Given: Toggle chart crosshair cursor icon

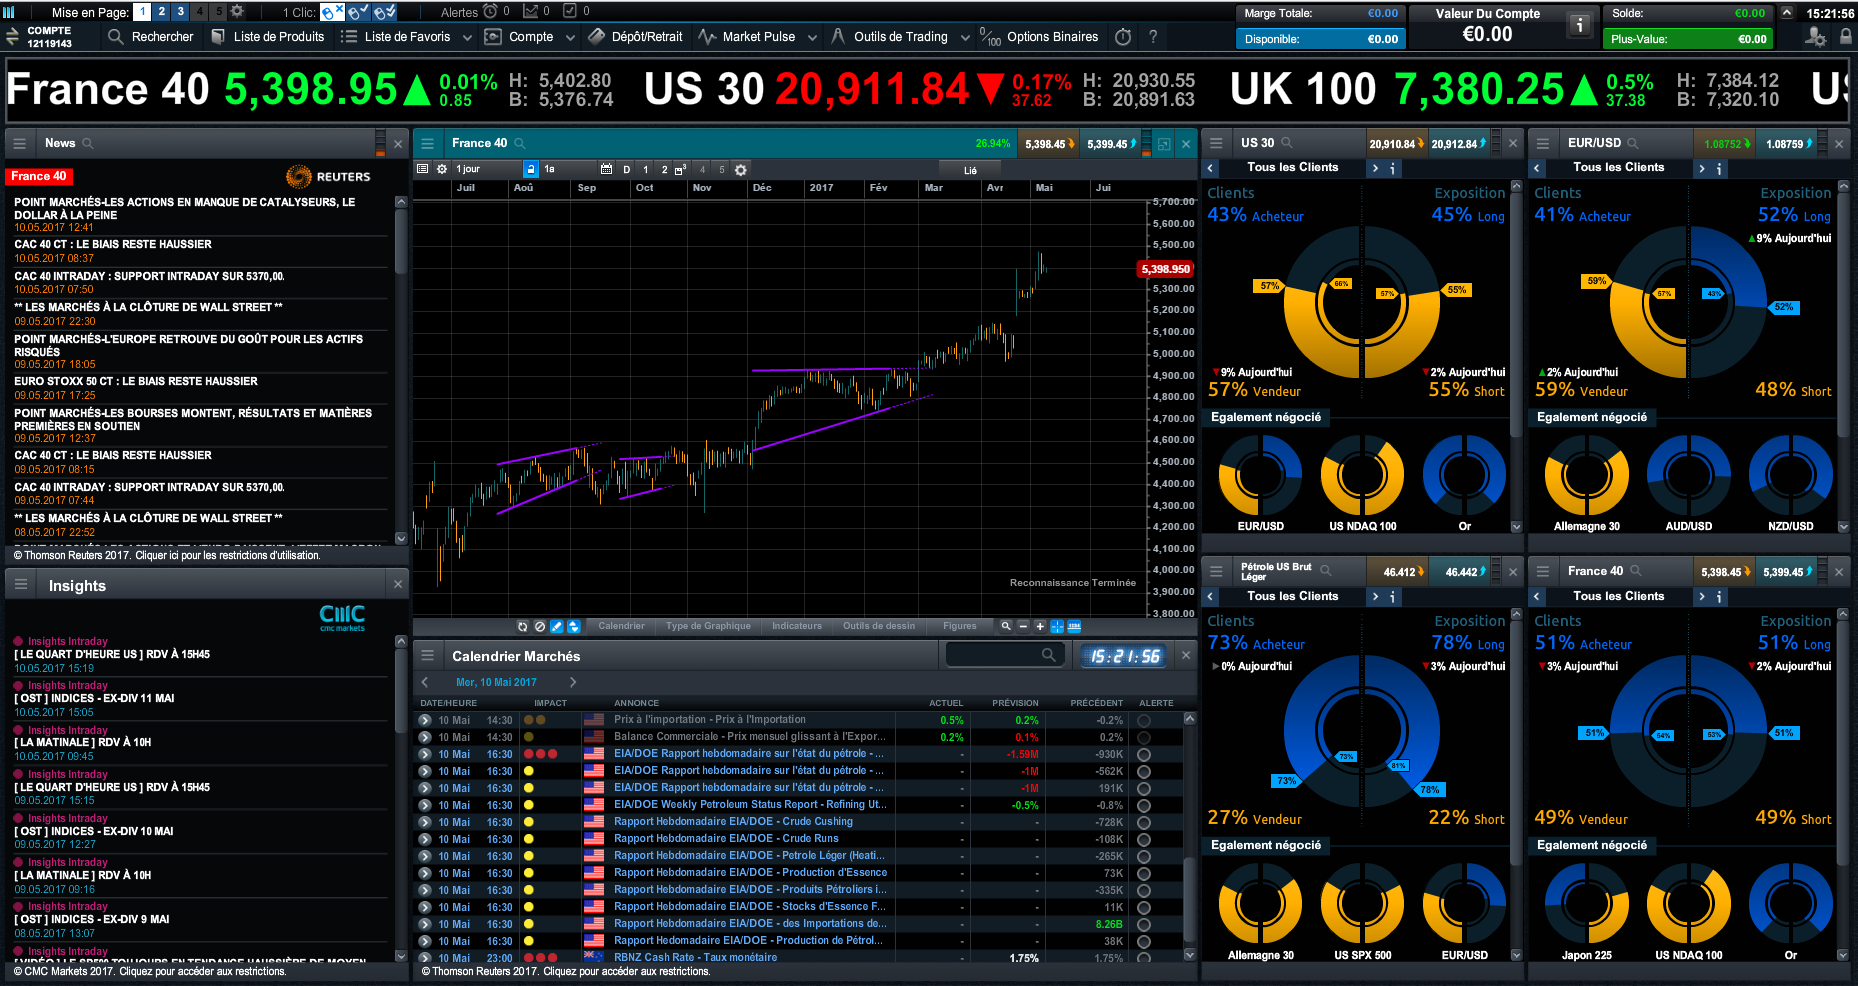Looking at the screenshot, I should tap(1057, 627).
